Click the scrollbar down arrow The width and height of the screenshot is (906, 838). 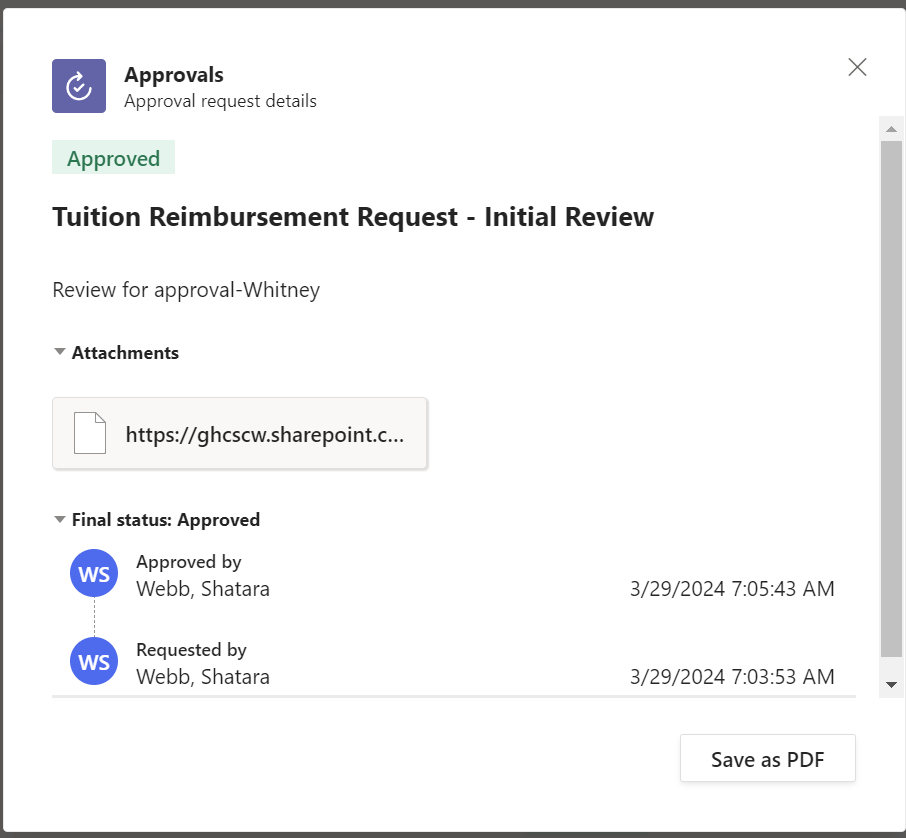tap(891, 685)
